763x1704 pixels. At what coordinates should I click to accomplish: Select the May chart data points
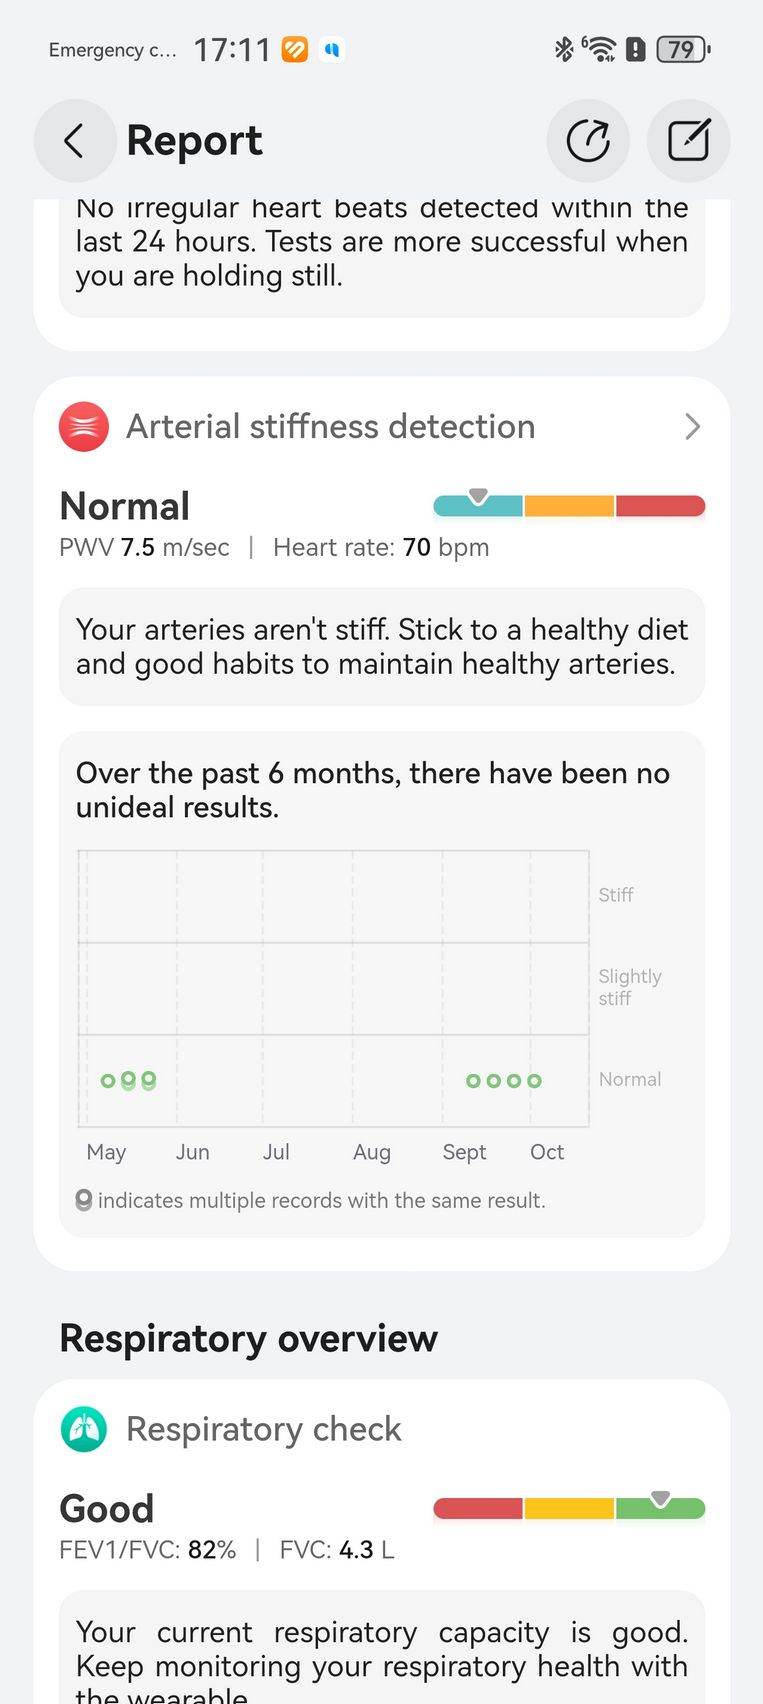tap(128, 1080)
